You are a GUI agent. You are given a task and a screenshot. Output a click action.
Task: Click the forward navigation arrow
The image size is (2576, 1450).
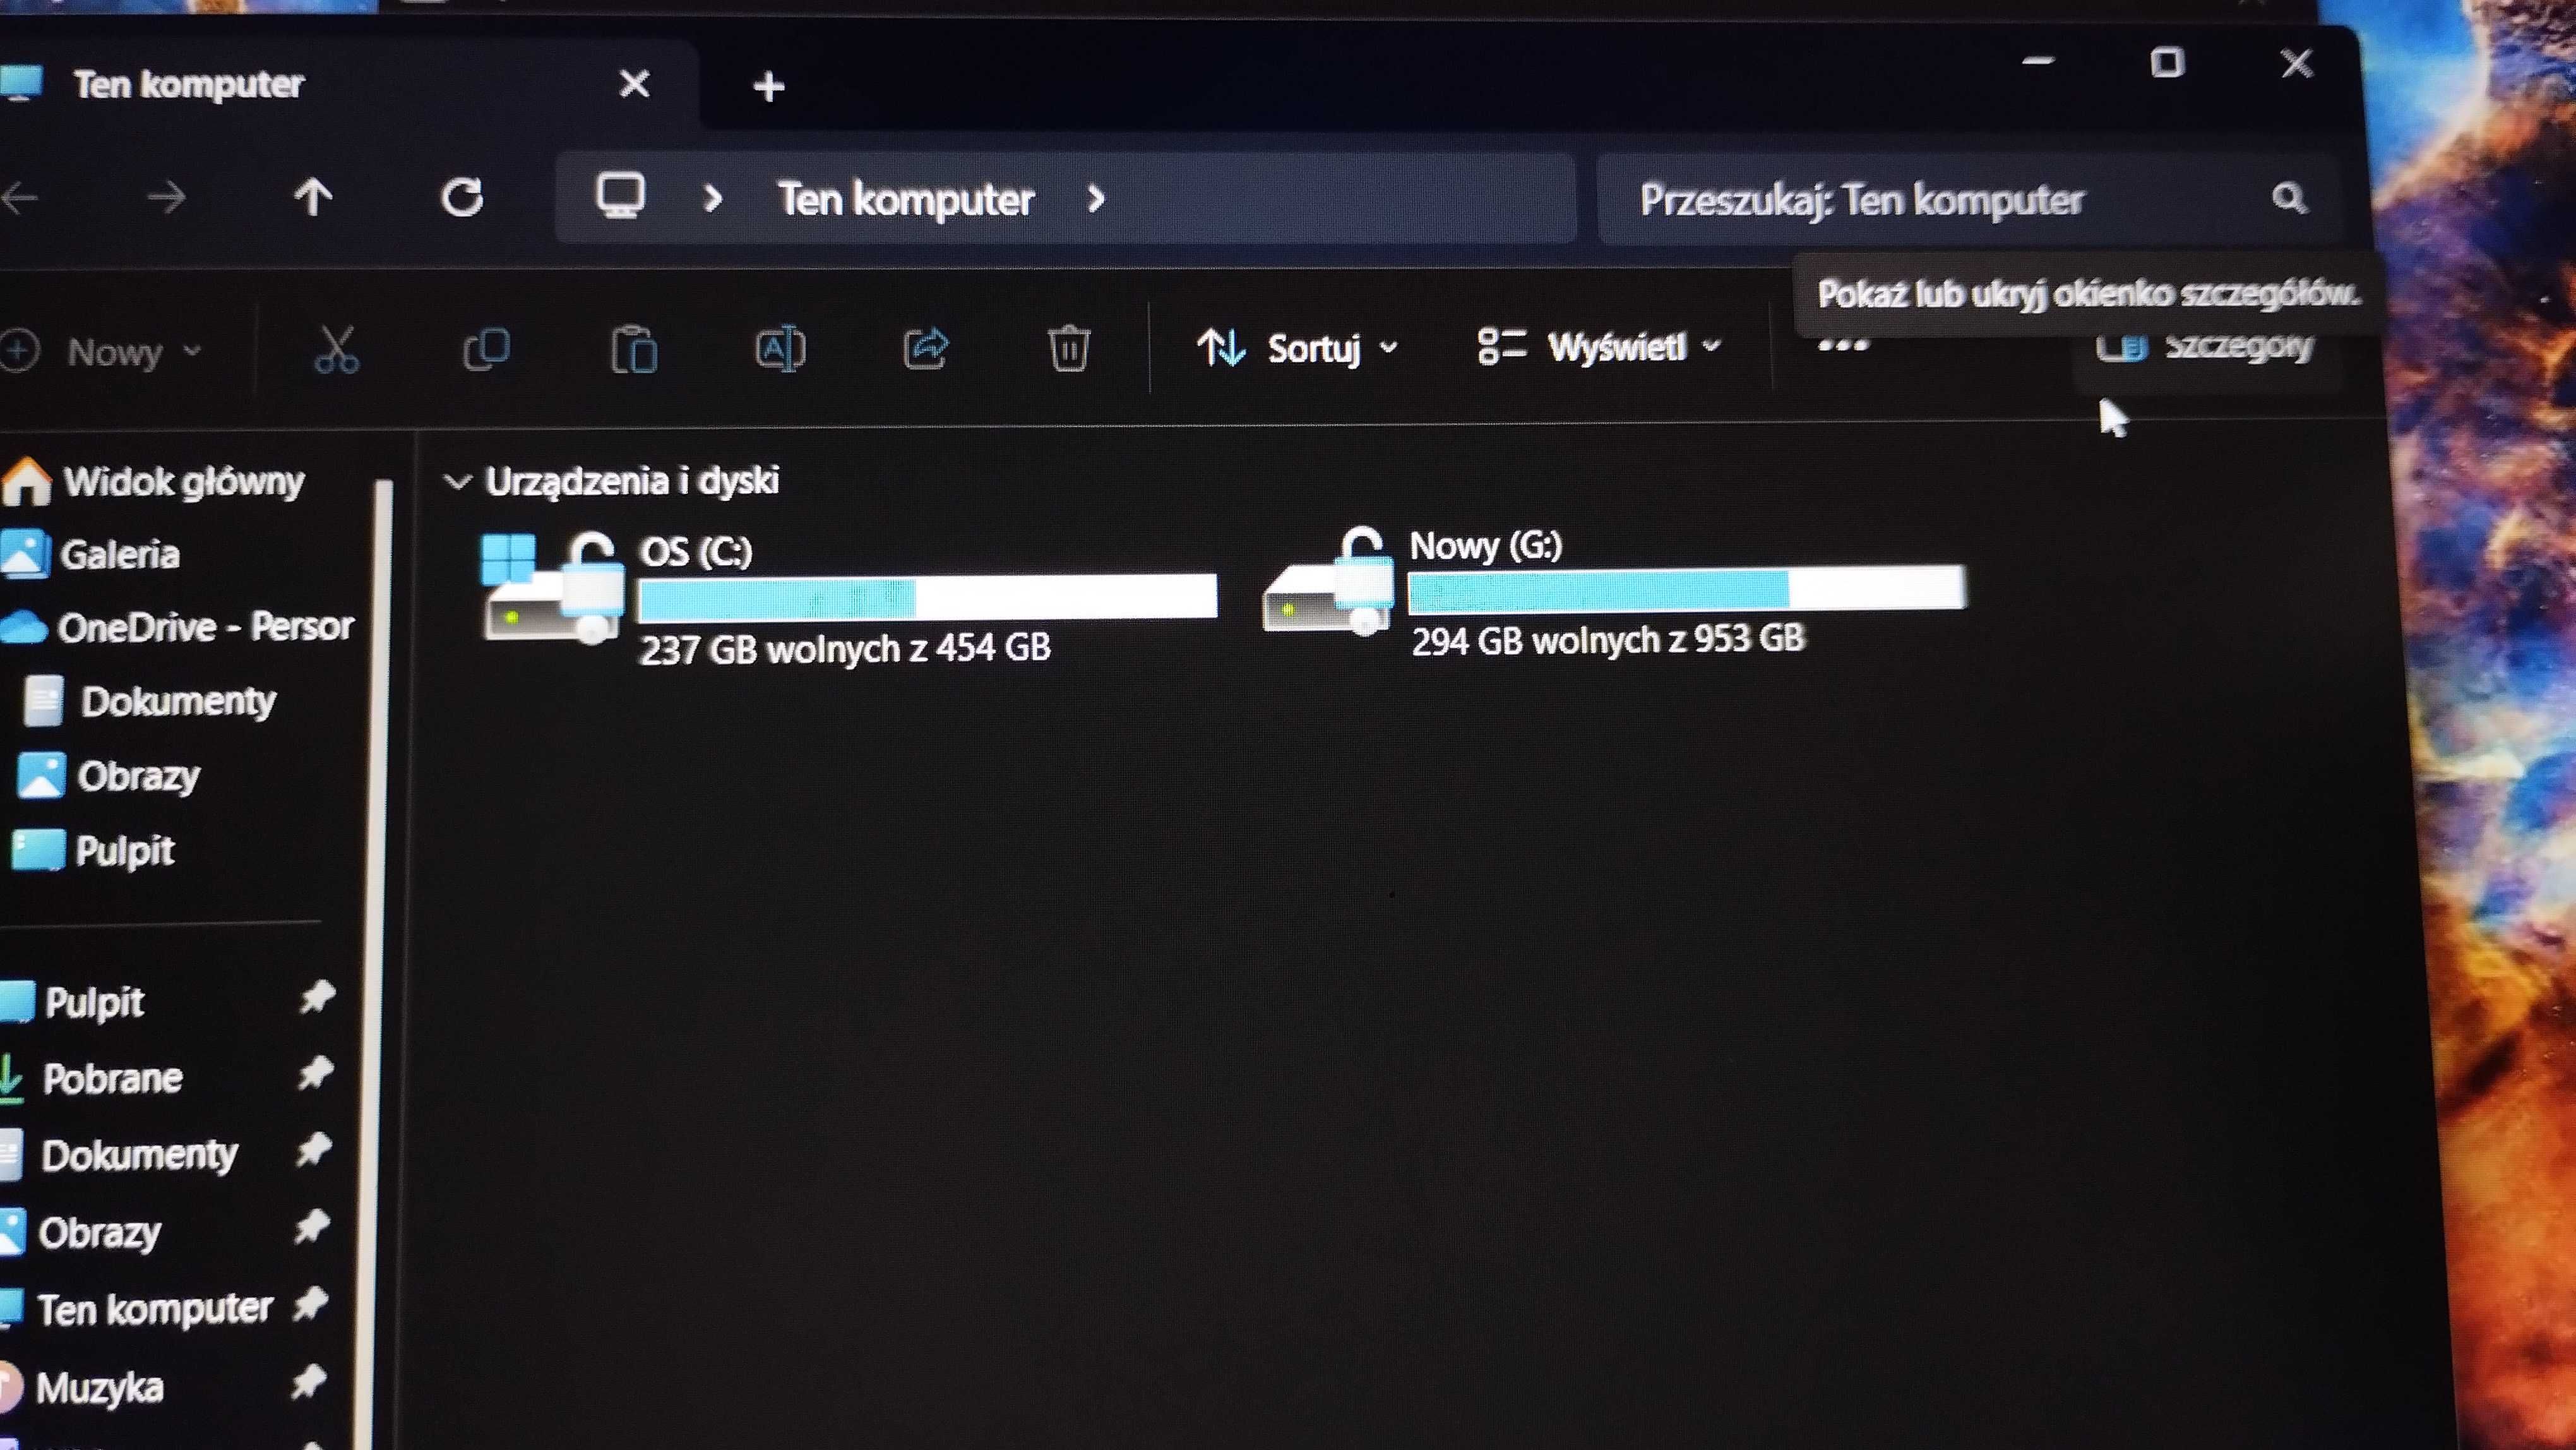[166, 198]
